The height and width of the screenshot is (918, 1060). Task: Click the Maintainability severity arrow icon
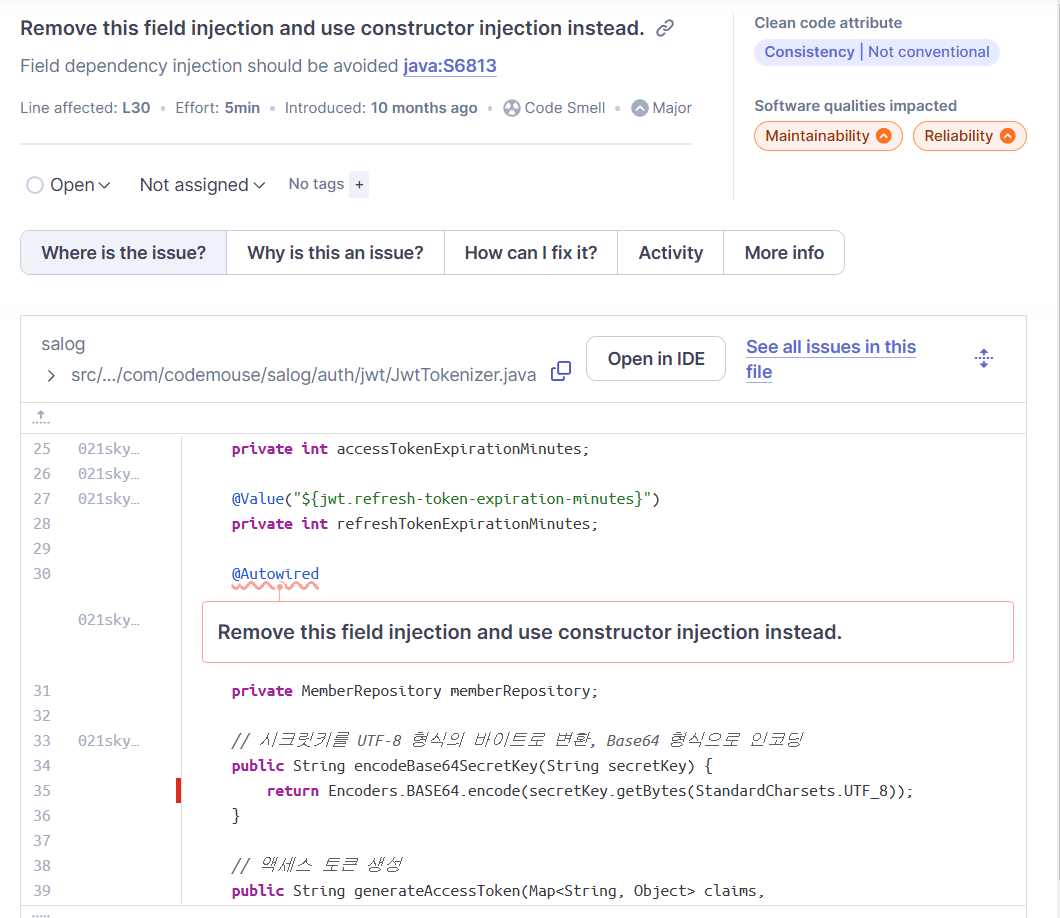[884, 136]
